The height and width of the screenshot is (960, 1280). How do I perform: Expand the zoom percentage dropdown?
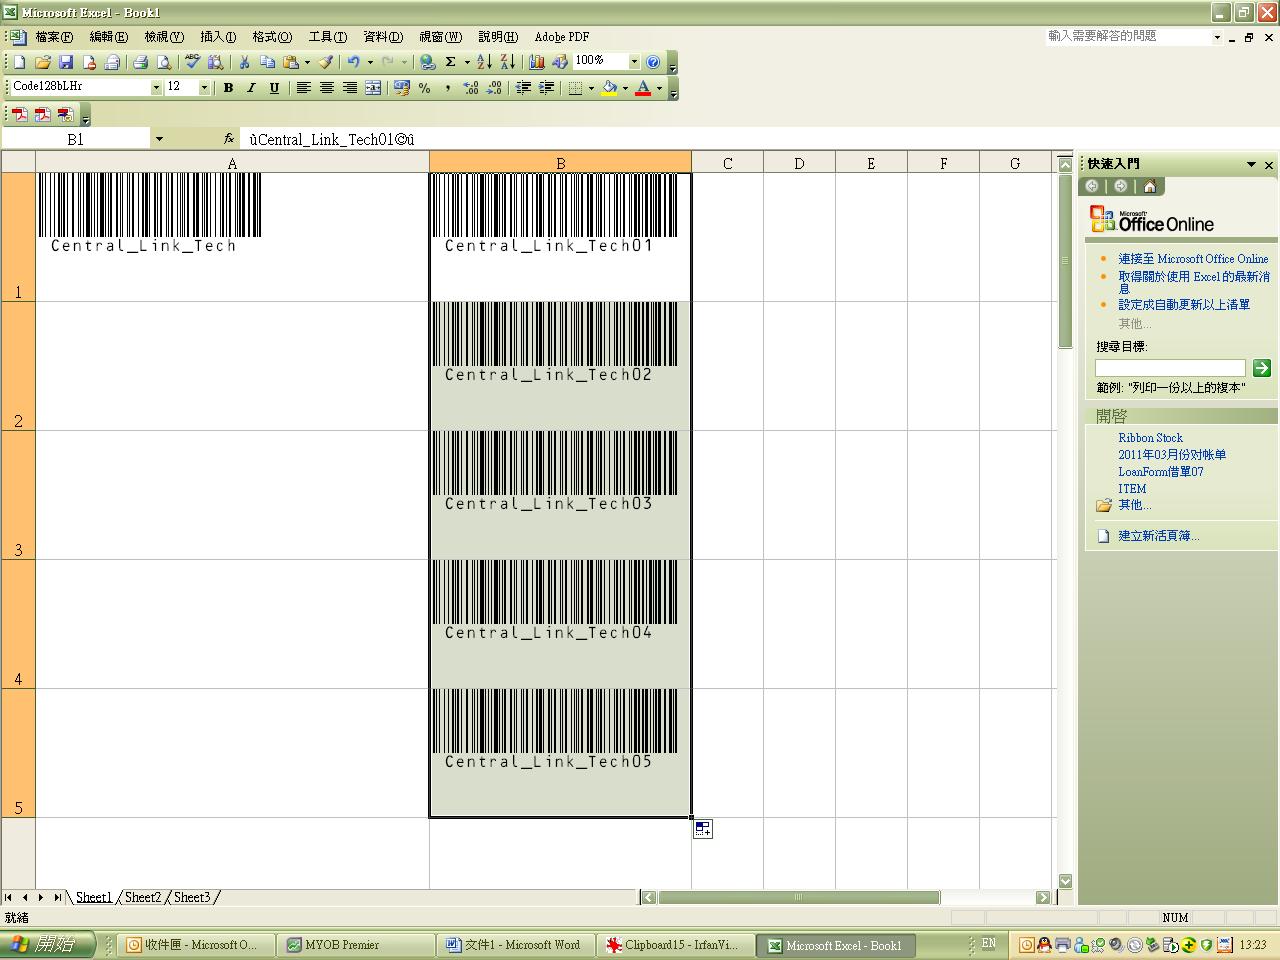coord(633,62)
